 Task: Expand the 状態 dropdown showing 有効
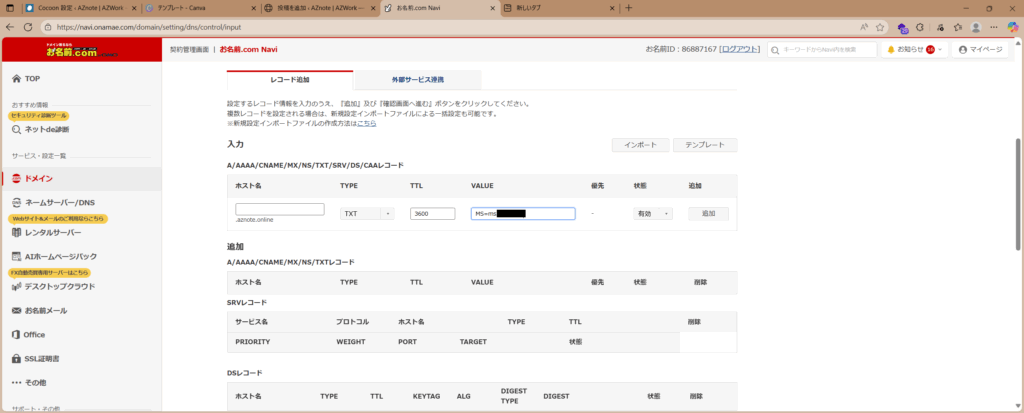coord(652,214)
